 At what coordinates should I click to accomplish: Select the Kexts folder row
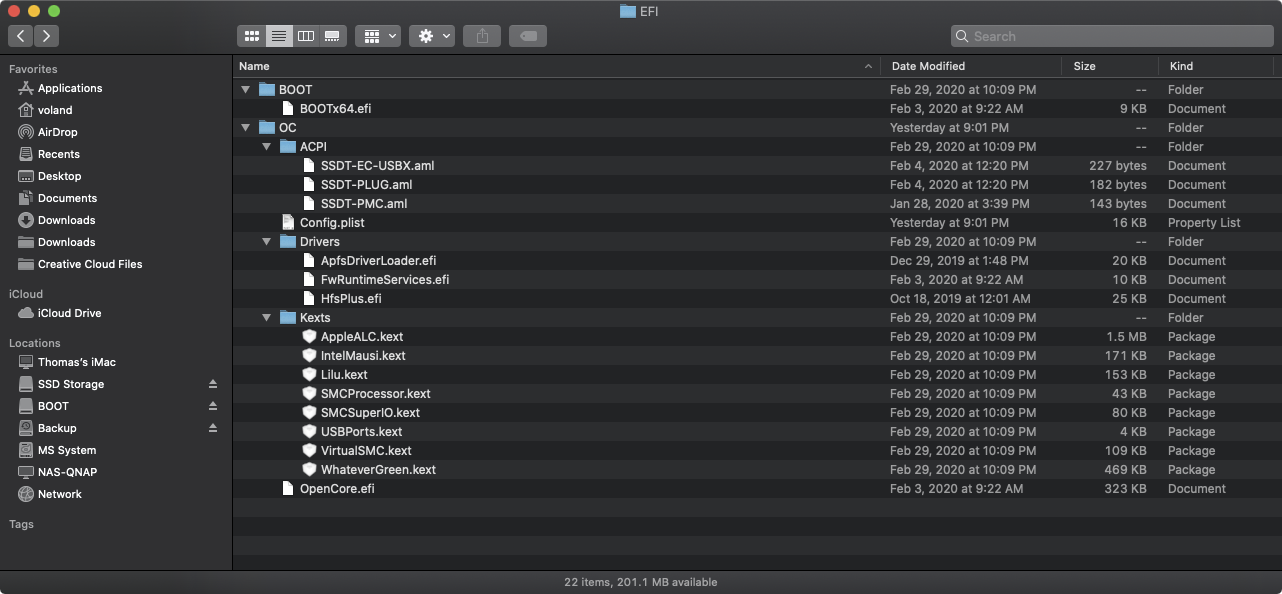[757, 318]
